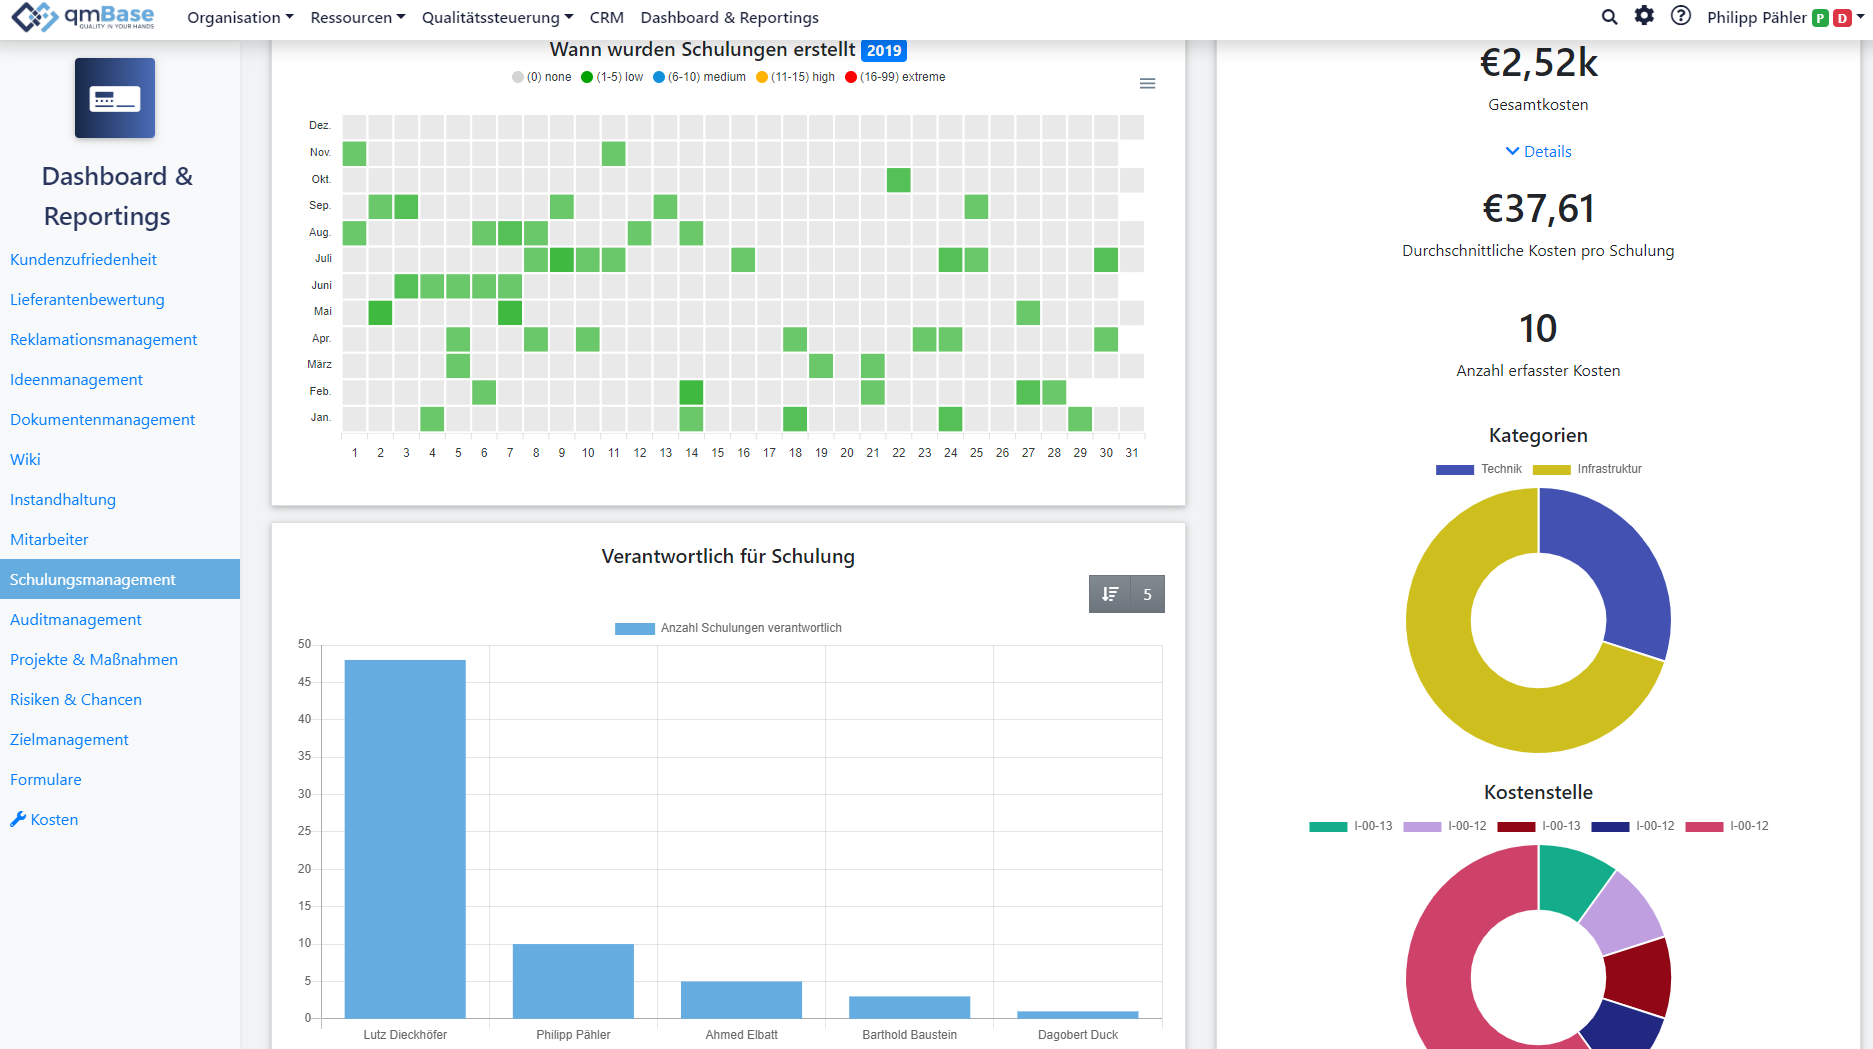Click the sort descending icon button
The image size is (1873, 1049).
1110,594
